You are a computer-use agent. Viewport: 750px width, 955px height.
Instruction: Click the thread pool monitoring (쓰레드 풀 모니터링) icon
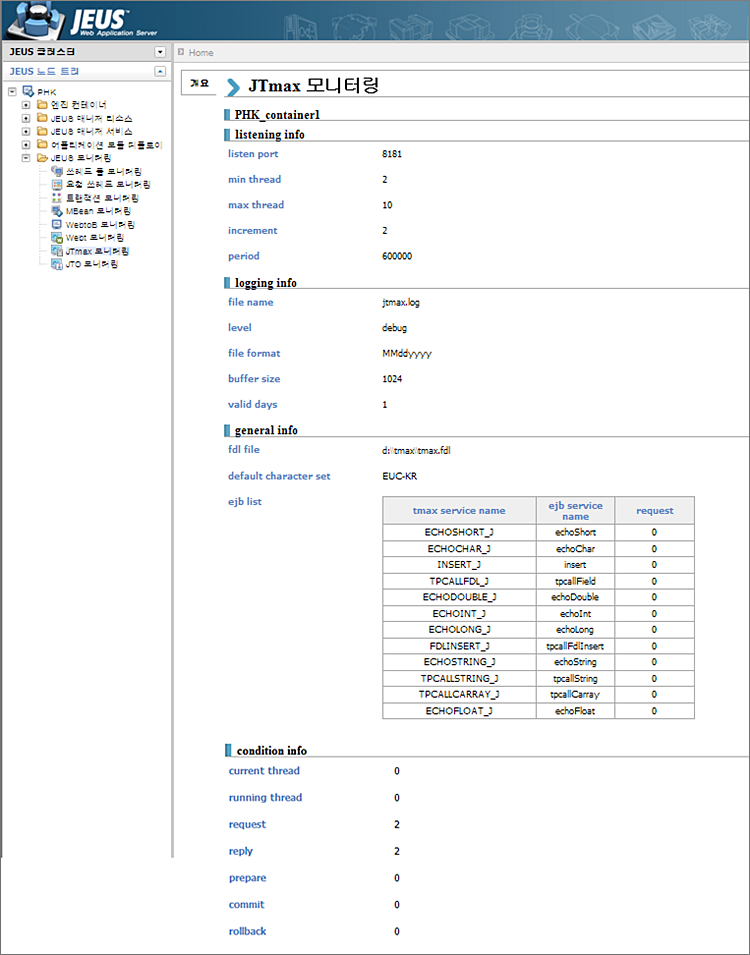click(x=56, y=171)
